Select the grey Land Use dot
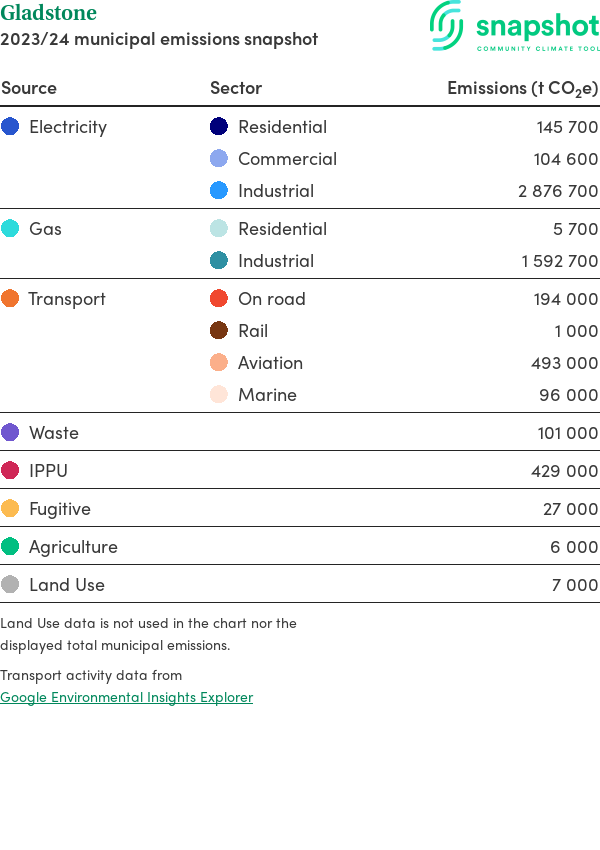Image resolution: width=600 pixels, height=850 pixels. [10, 585]
